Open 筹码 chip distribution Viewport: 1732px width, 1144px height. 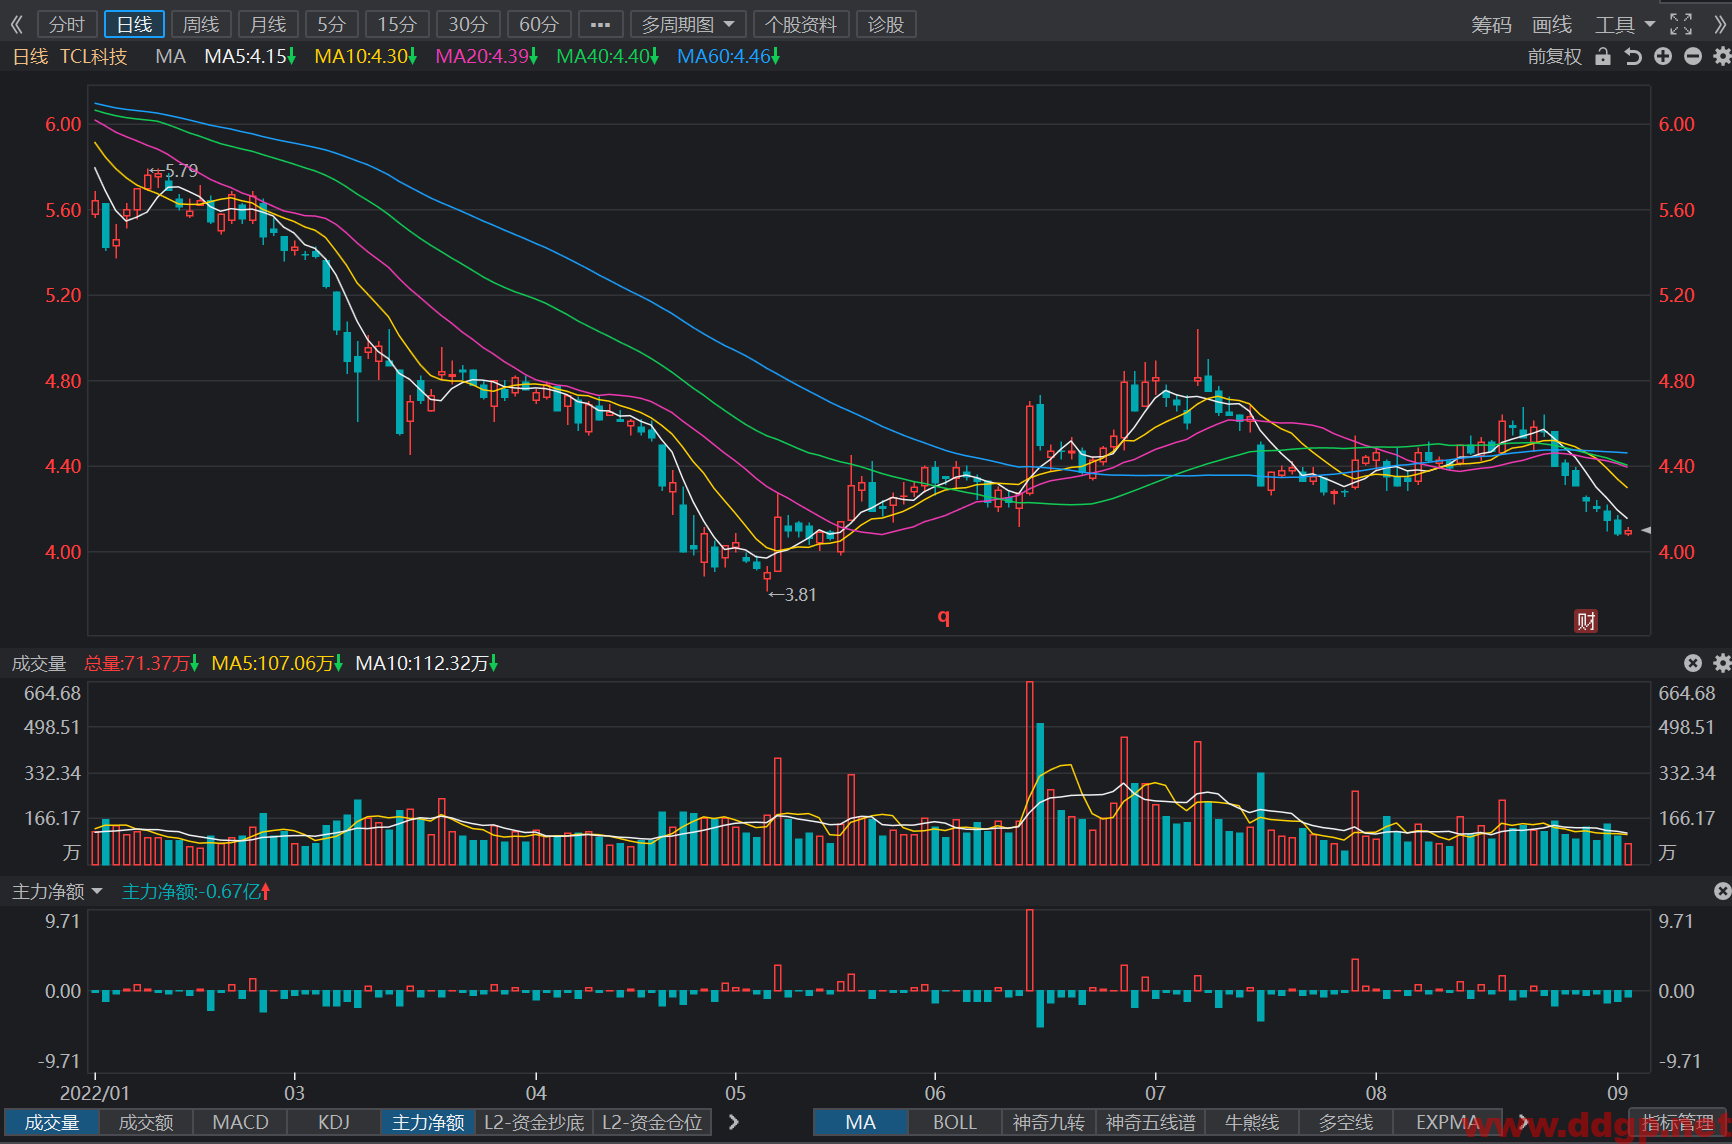[1491, 24]
